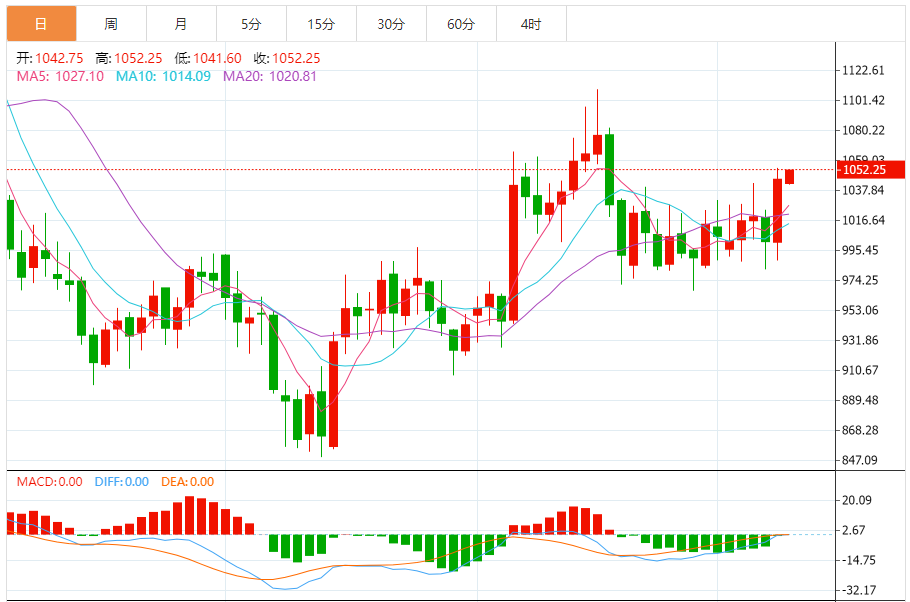Click the 开:1042.75 open price value

click(50, 58)
